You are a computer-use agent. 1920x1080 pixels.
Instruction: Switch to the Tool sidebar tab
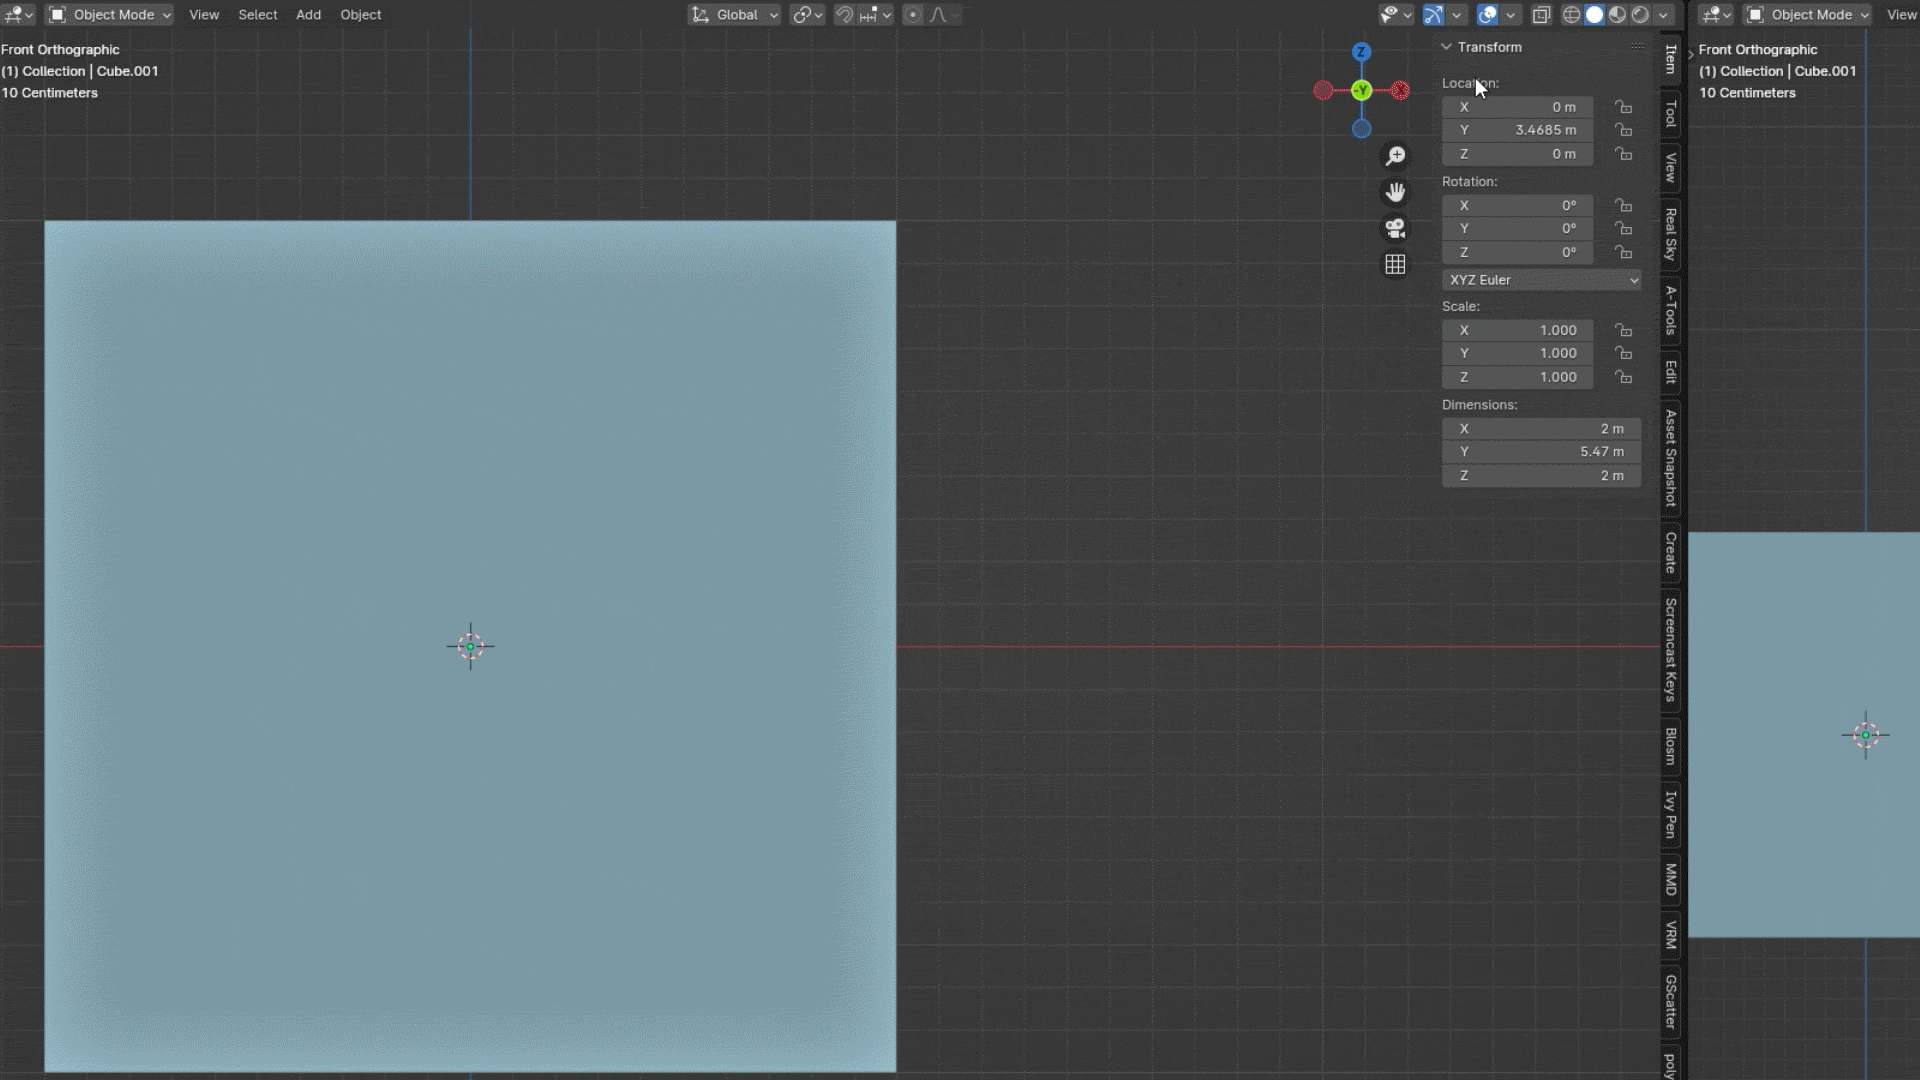1670,114
